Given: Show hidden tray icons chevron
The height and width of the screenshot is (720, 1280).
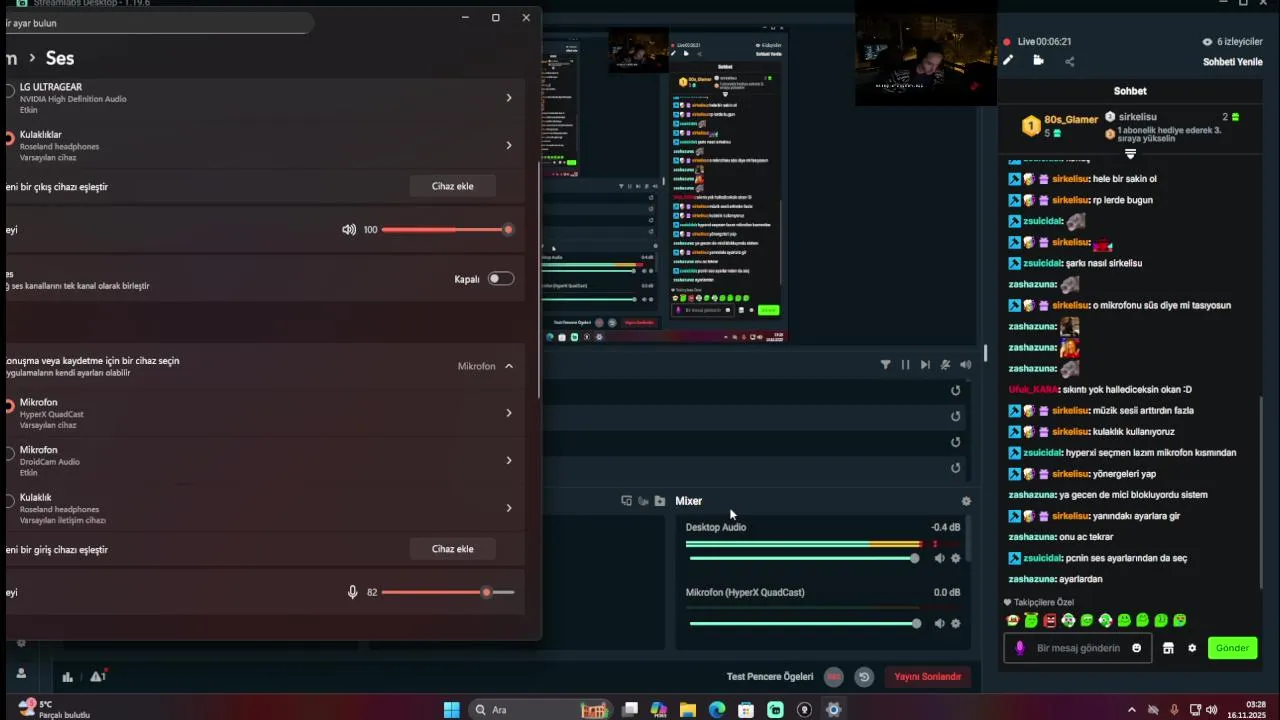Looking at the screenshot, I should coord(1132,710).
